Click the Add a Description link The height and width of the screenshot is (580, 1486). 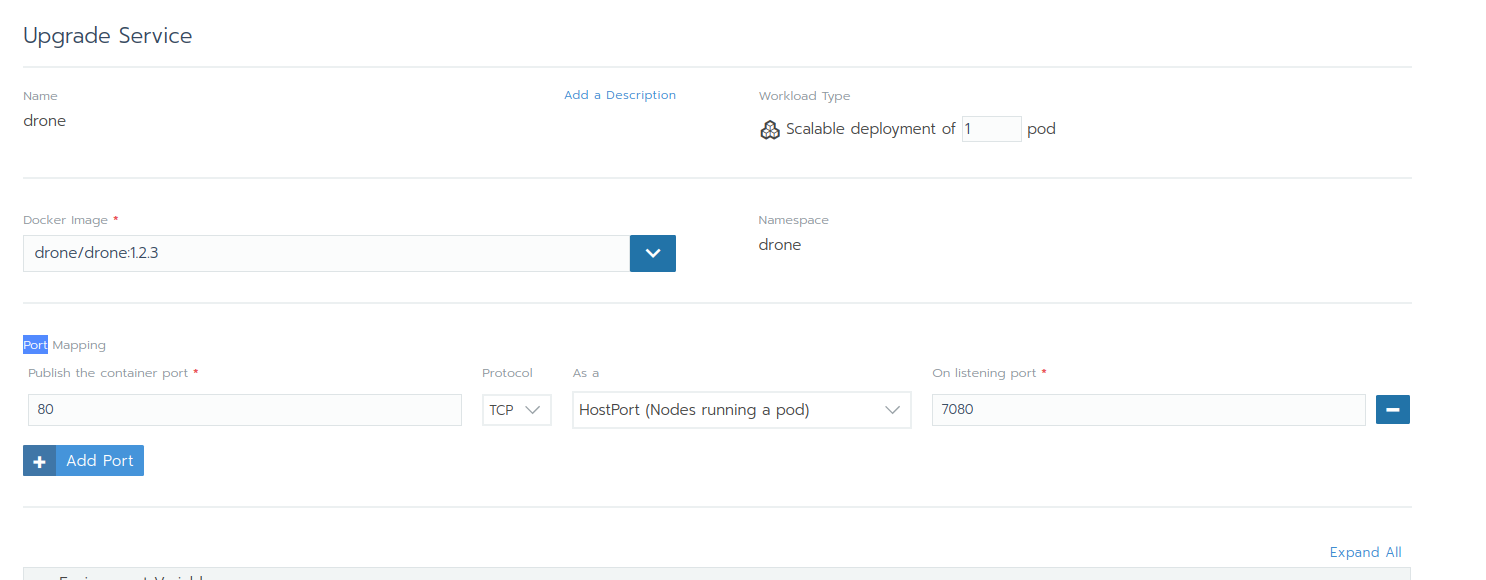[619, 95]
